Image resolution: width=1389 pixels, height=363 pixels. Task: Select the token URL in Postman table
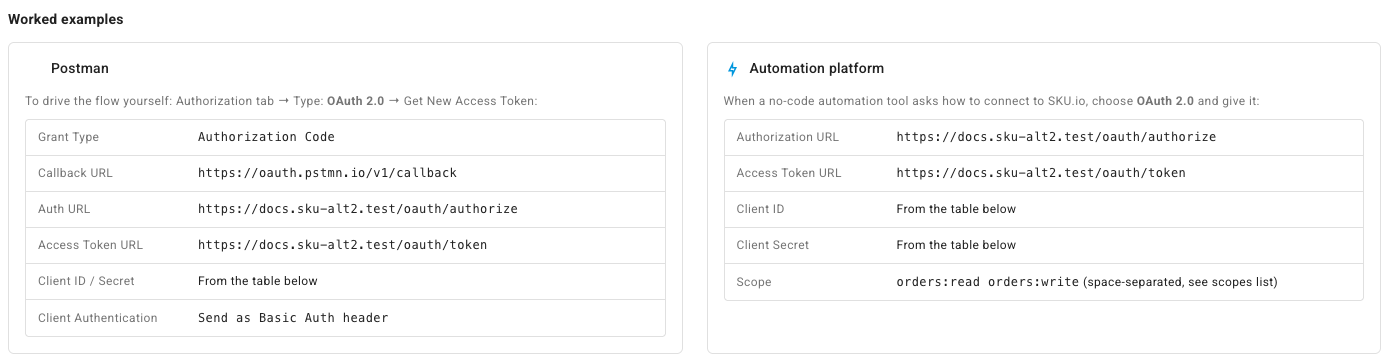click(x=342, y=245)
